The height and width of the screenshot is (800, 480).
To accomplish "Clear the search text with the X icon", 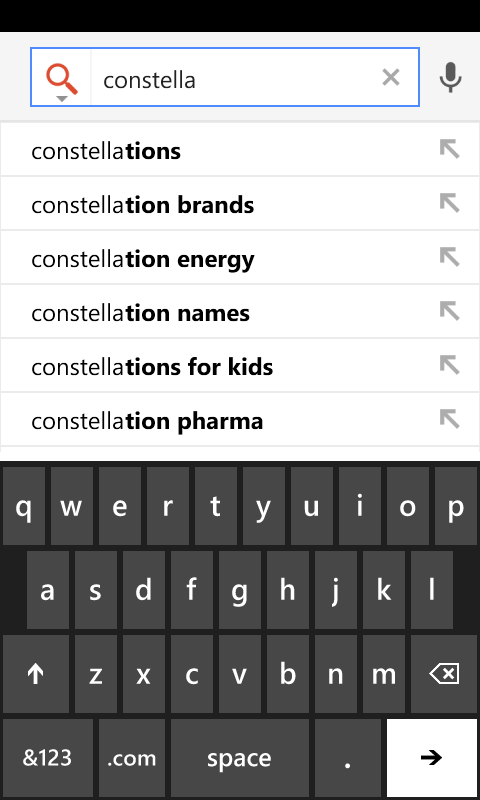I will [x=391, y=78].
